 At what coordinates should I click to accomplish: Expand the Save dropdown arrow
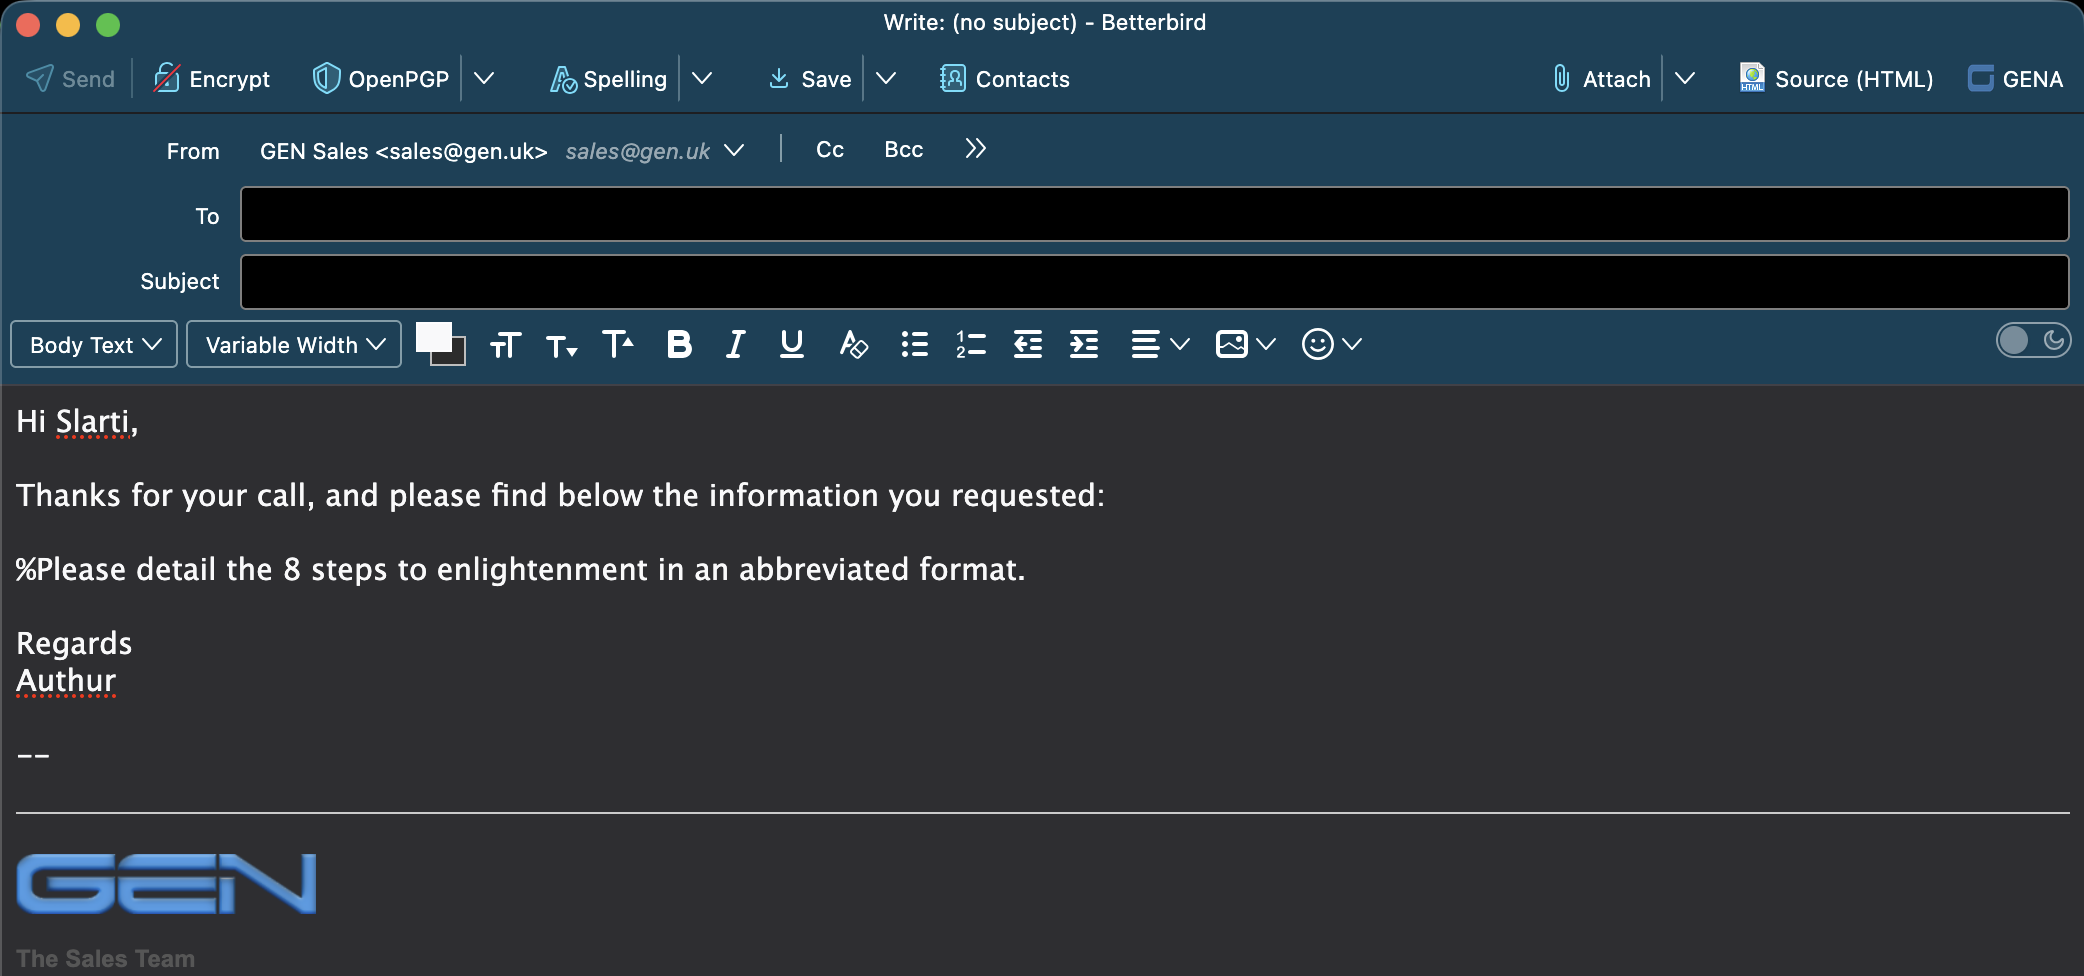pos(886,79)
